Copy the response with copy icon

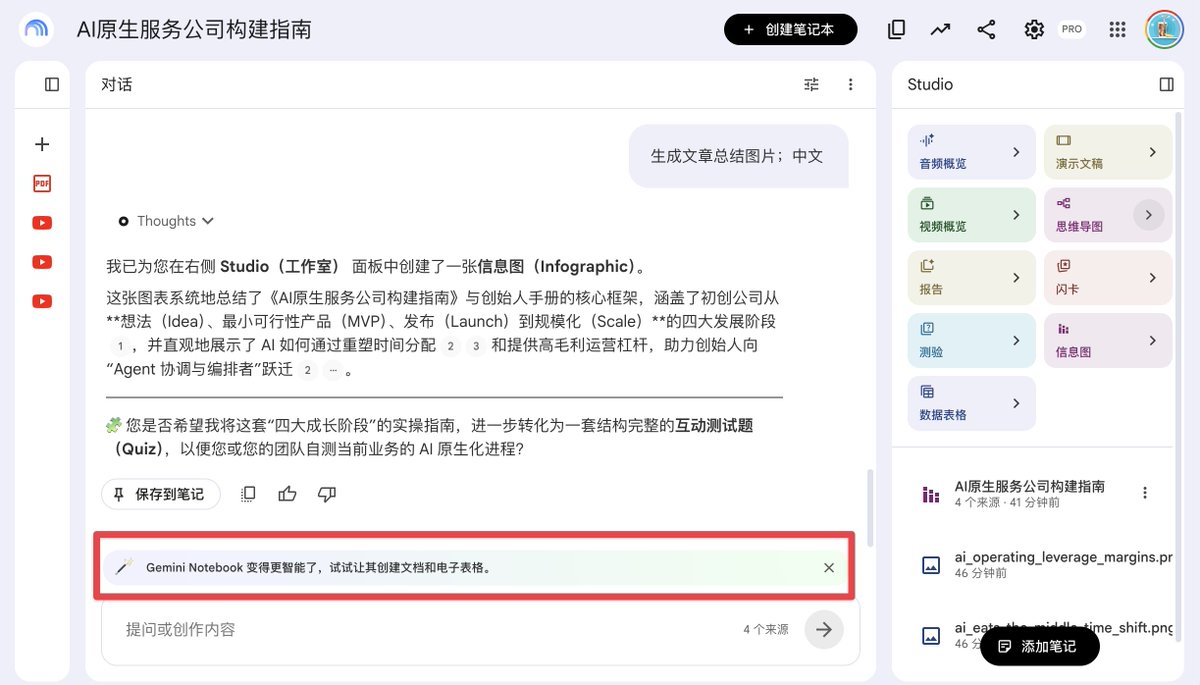point(249,494)
